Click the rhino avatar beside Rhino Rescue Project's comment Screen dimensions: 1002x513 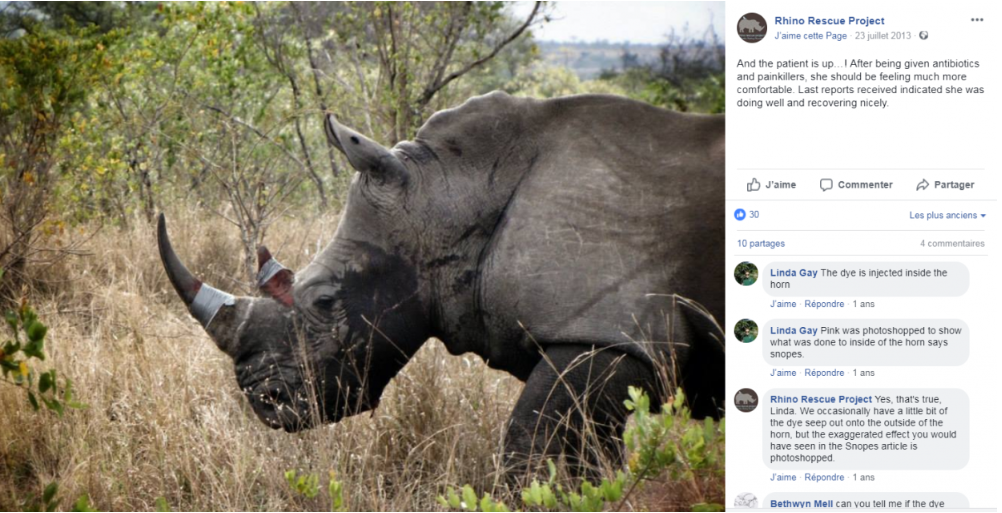tap(746, 400)
